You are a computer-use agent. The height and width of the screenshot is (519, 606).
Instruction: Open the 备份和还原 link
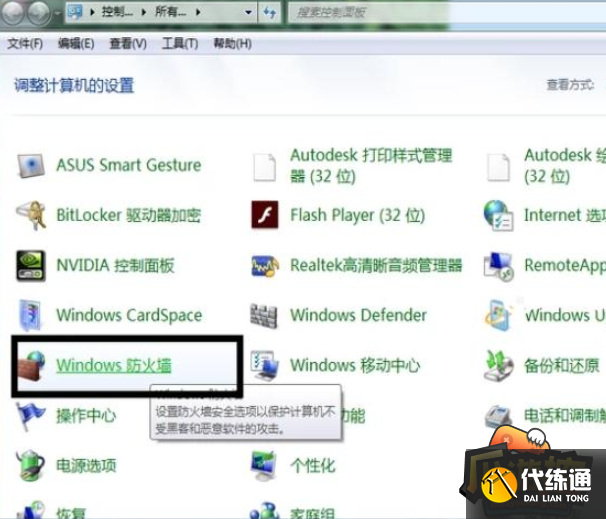[562, 366]
